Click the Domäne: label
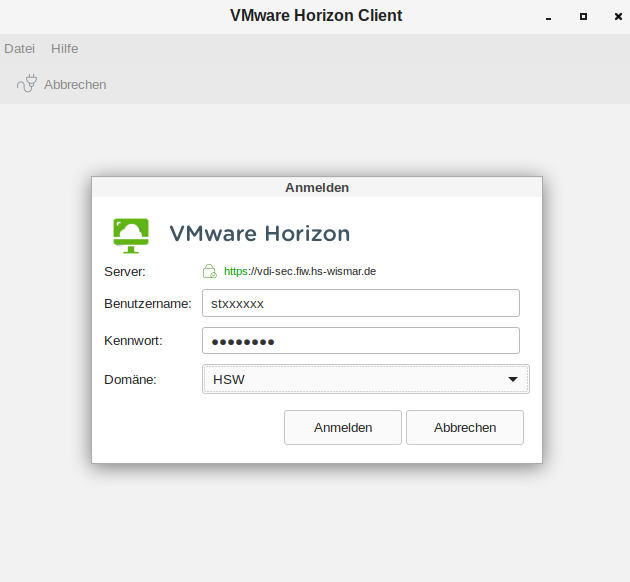The width and height of the screenshot is (630, 582). tap(130, 379)
